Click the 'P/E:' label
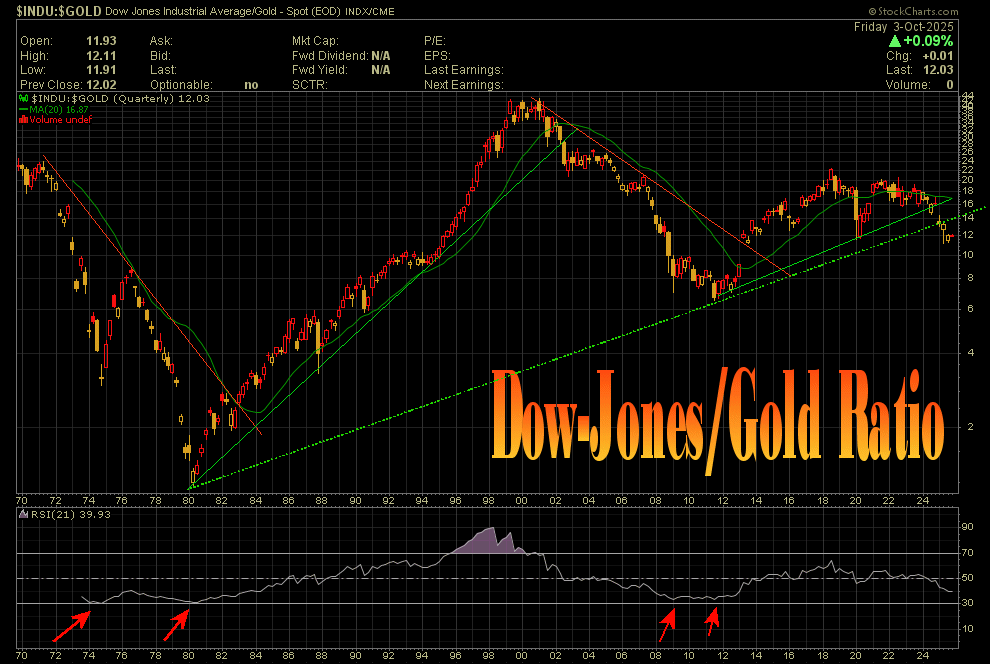 [434, 41]
